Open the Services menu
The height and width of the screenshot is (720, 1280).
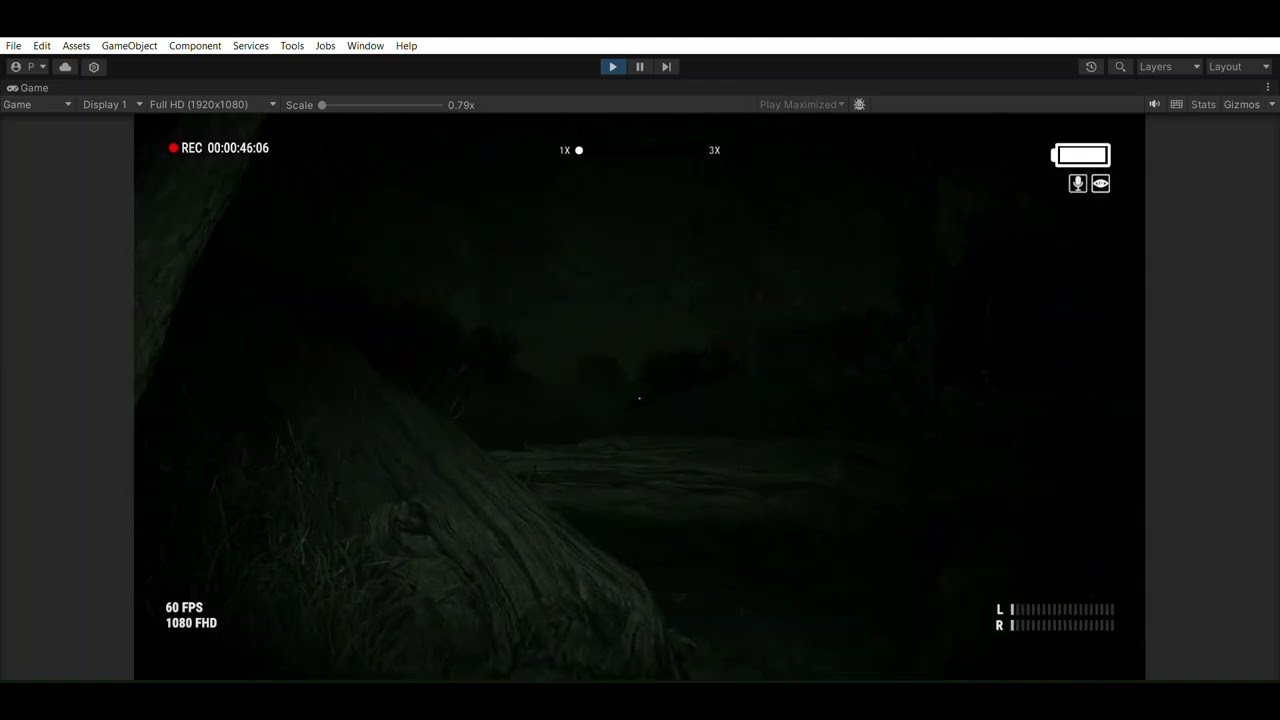click(251, 46)
